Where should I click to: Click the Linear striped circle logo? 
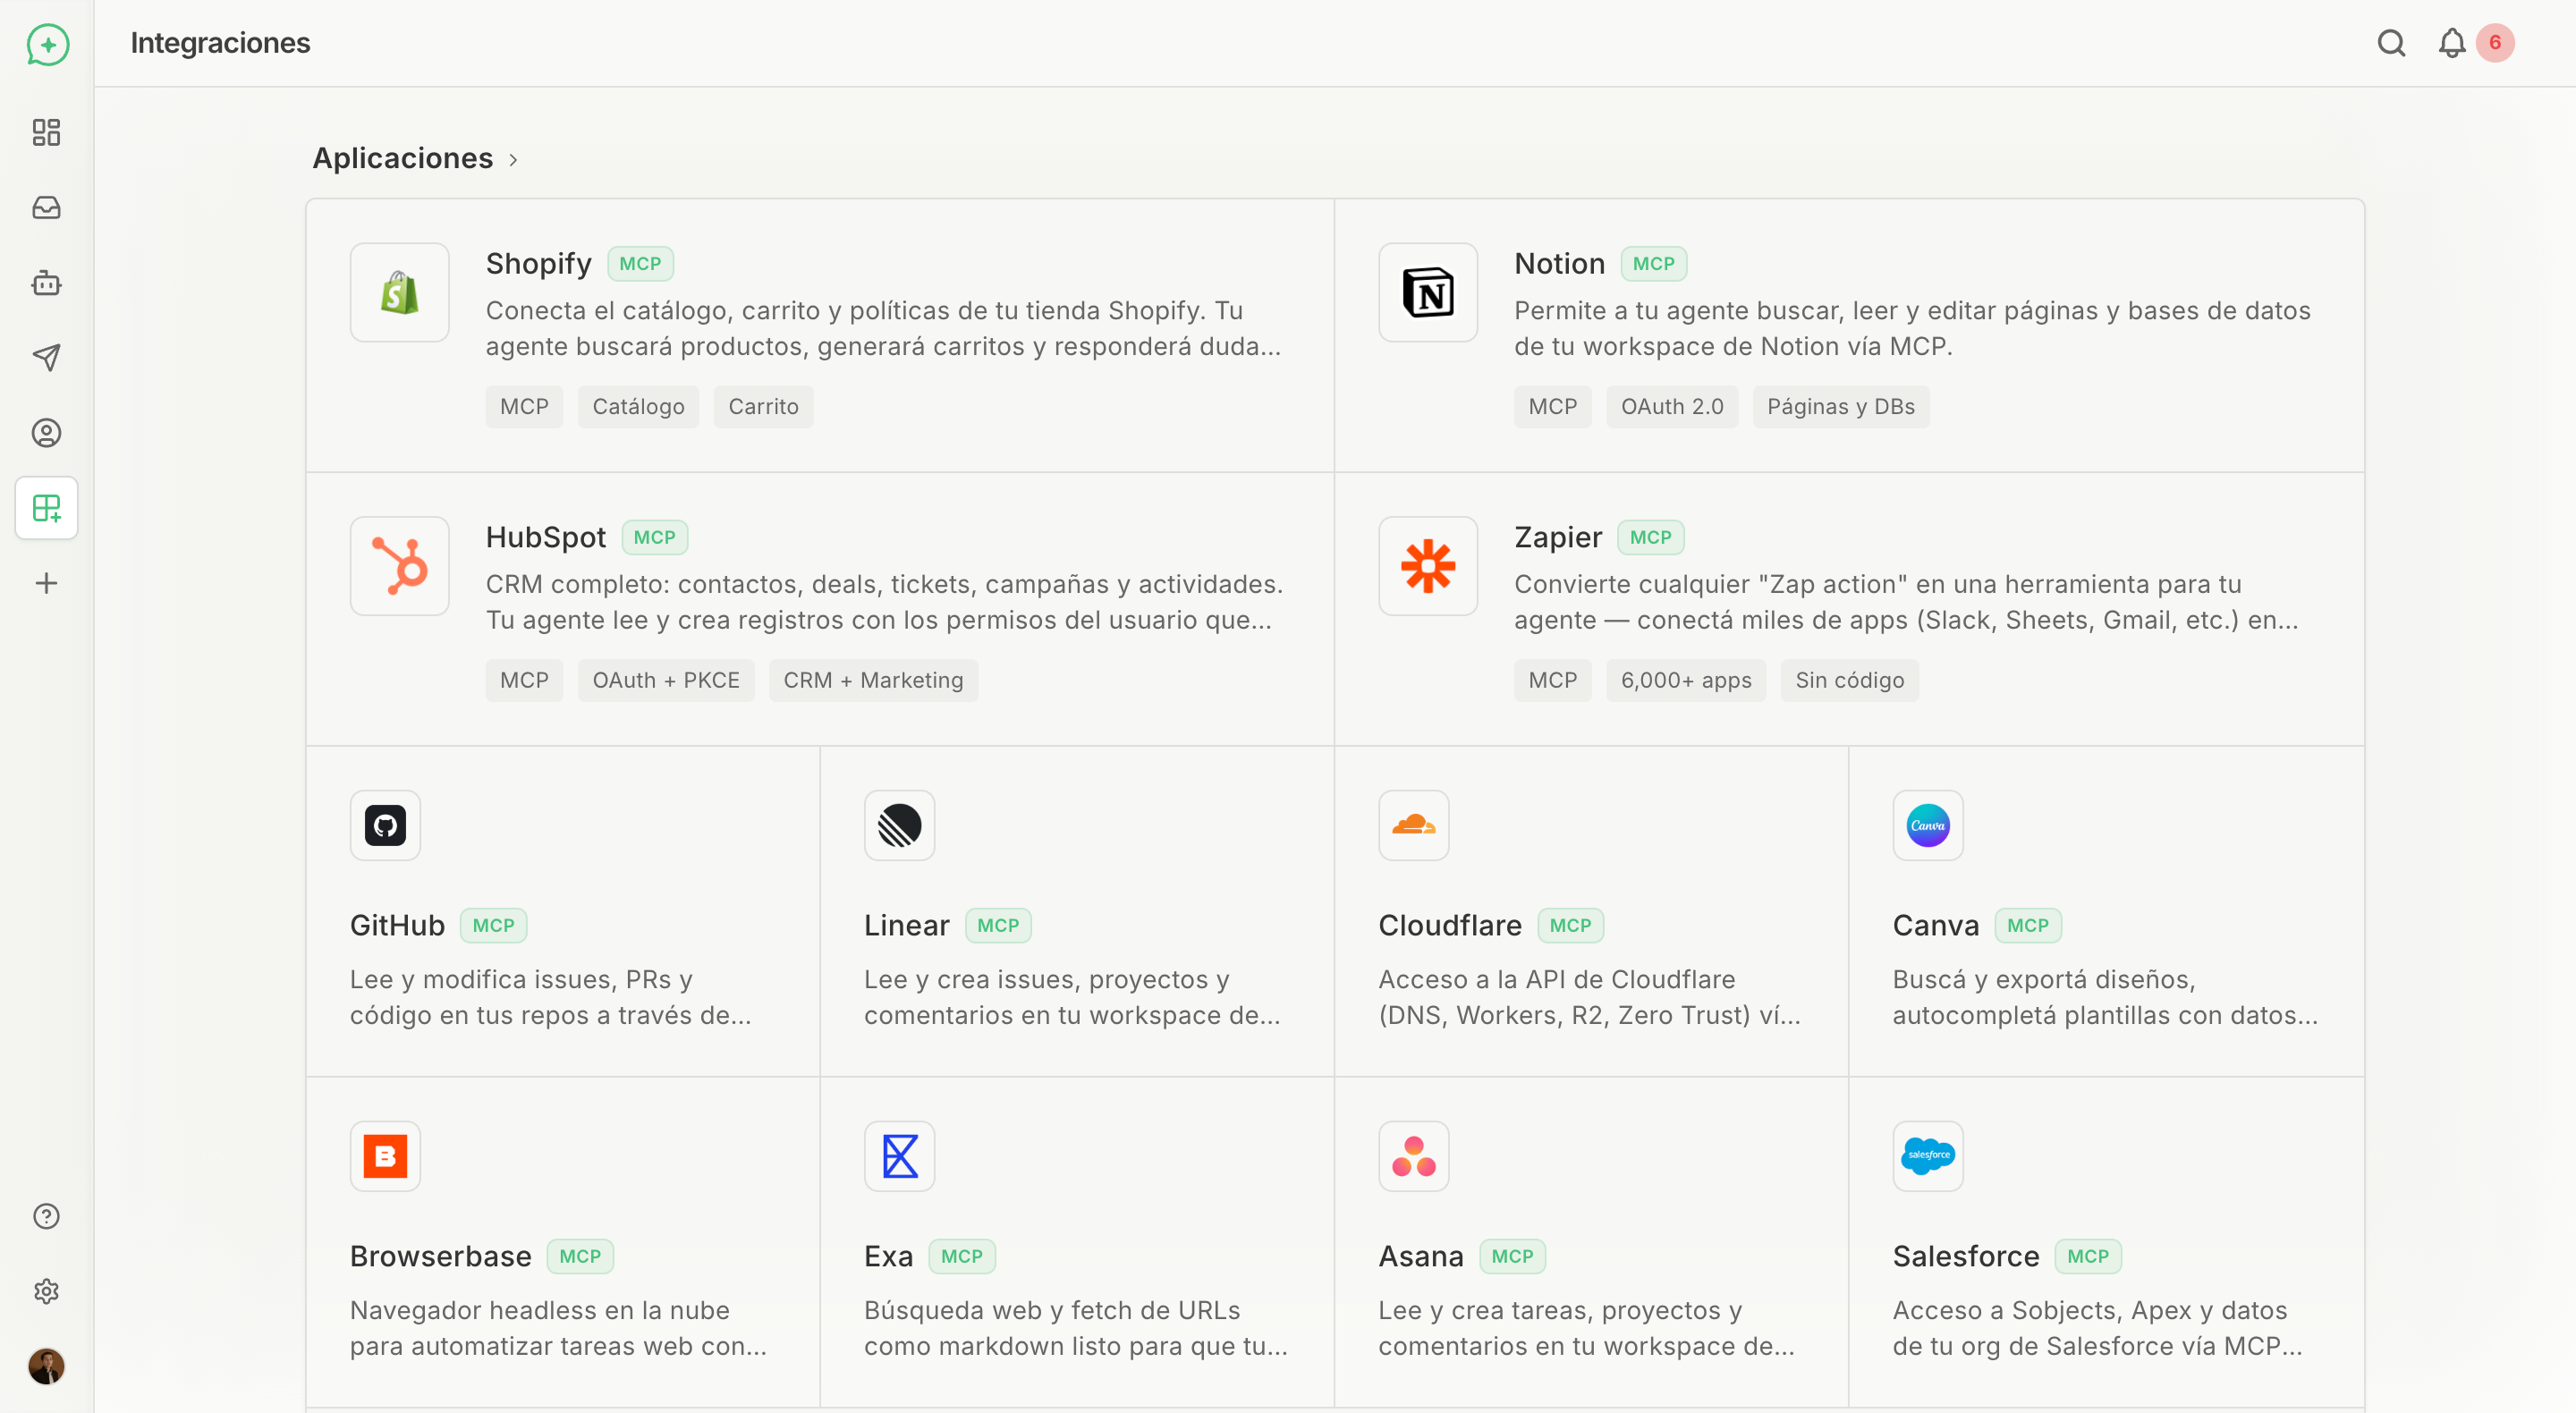point(899,825)
